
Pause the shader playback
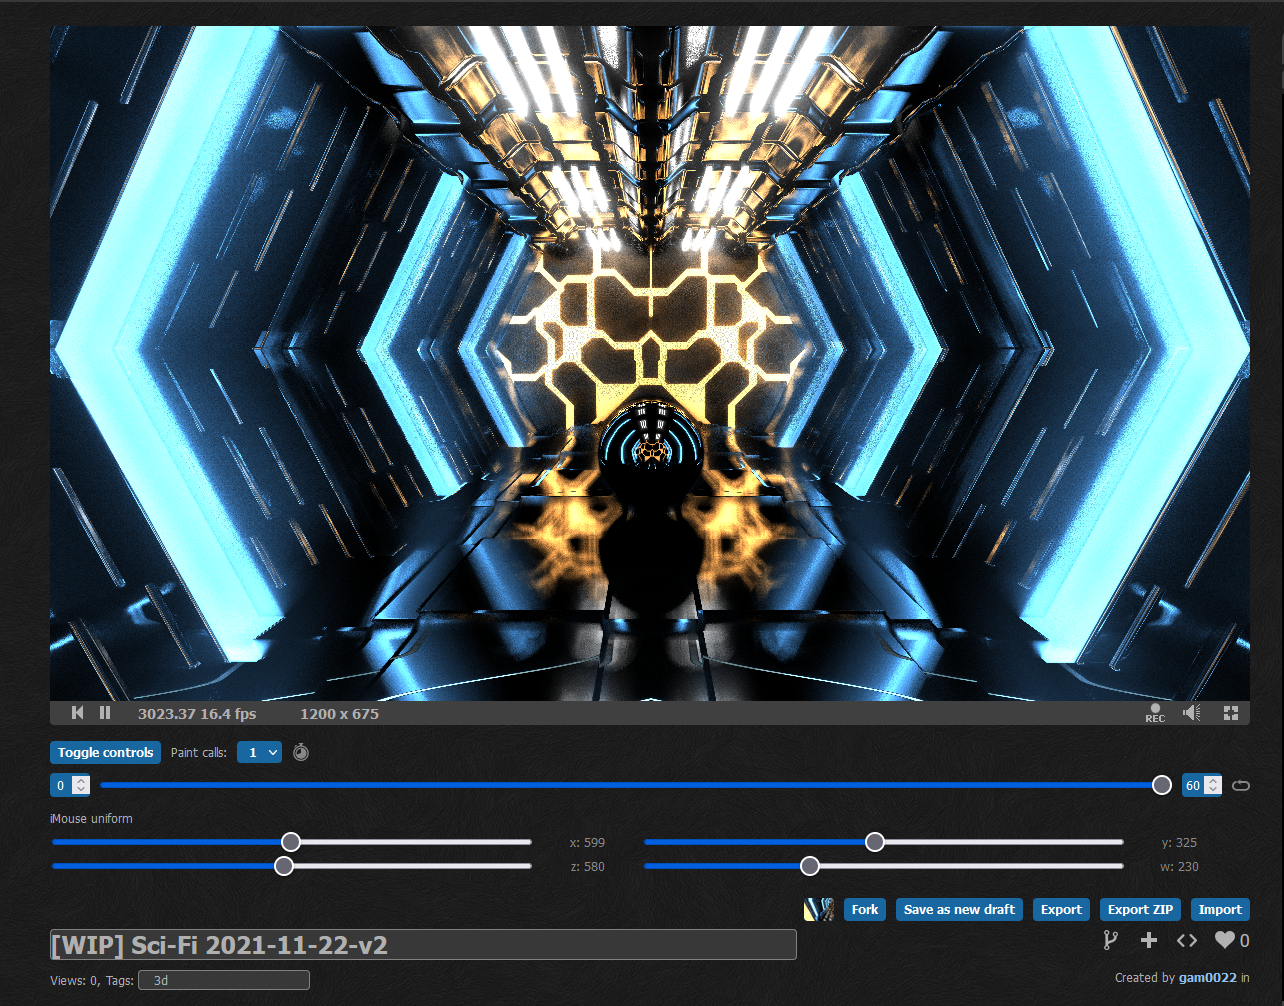(105, 713)
